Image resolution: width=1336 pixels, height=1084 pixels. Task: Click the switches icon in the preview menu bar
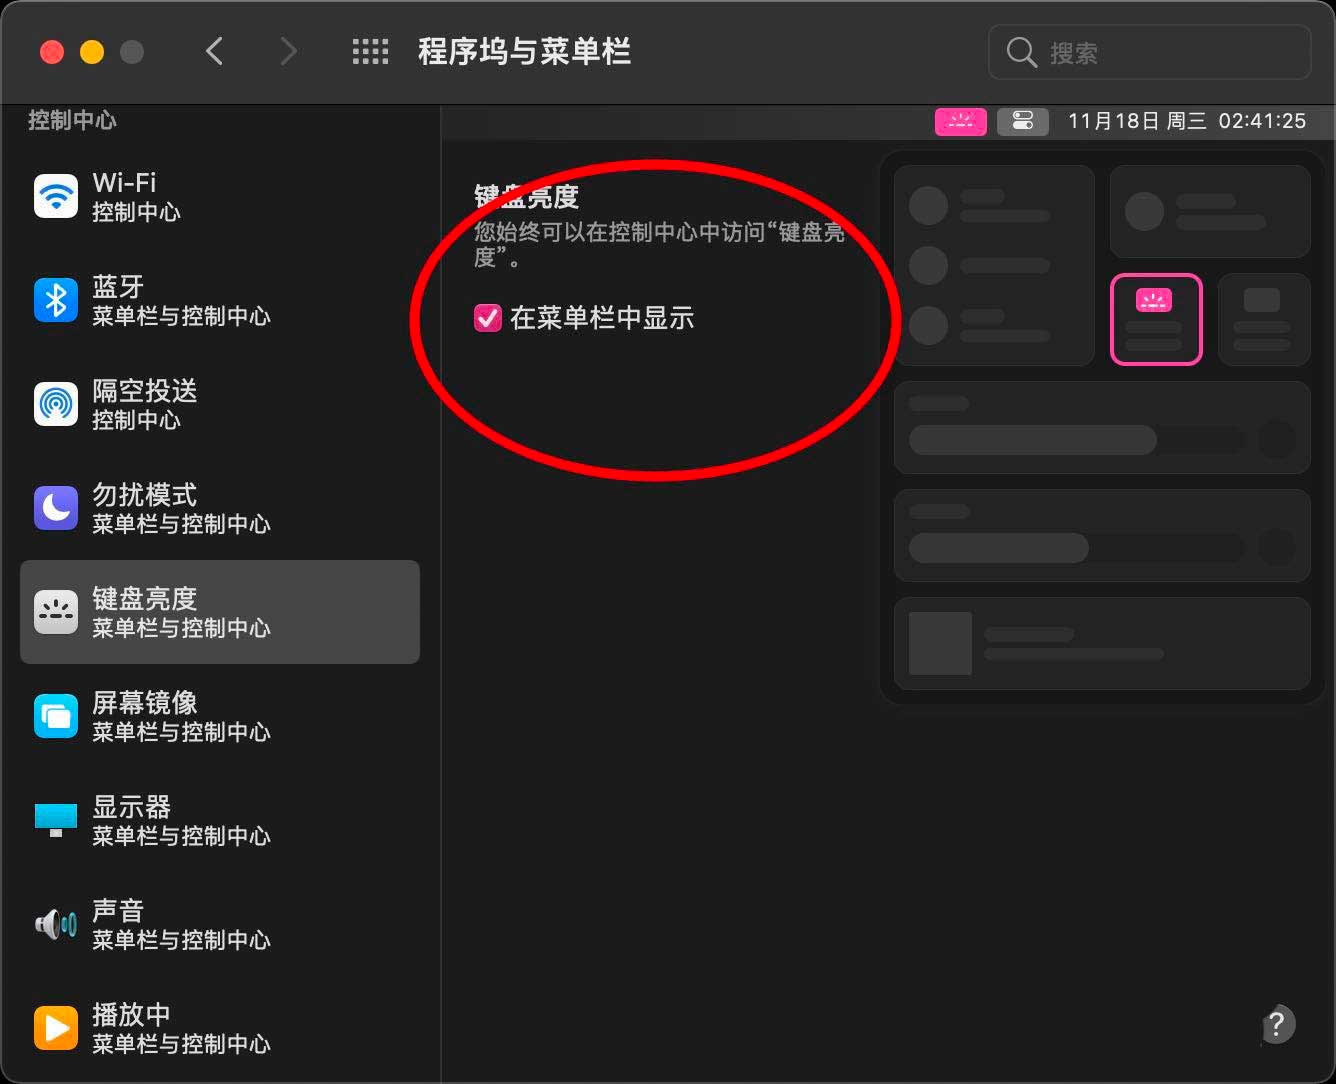[1023, 121]
